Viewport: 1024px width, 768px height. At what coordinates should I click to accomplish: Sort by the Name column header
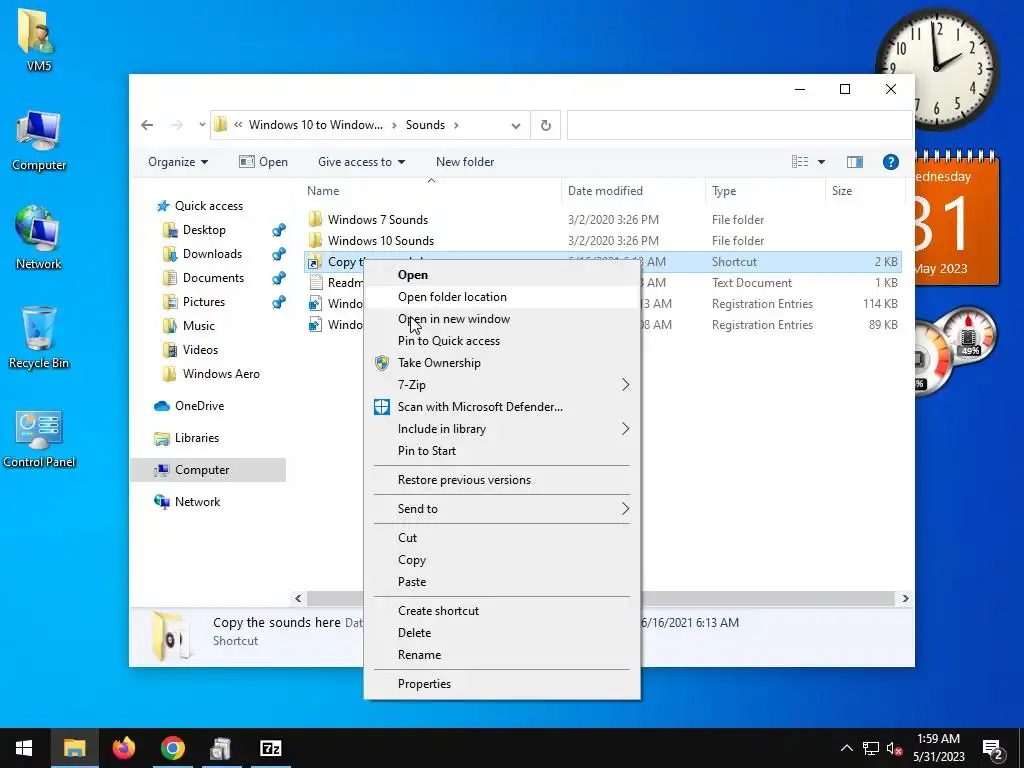point(431,191)
